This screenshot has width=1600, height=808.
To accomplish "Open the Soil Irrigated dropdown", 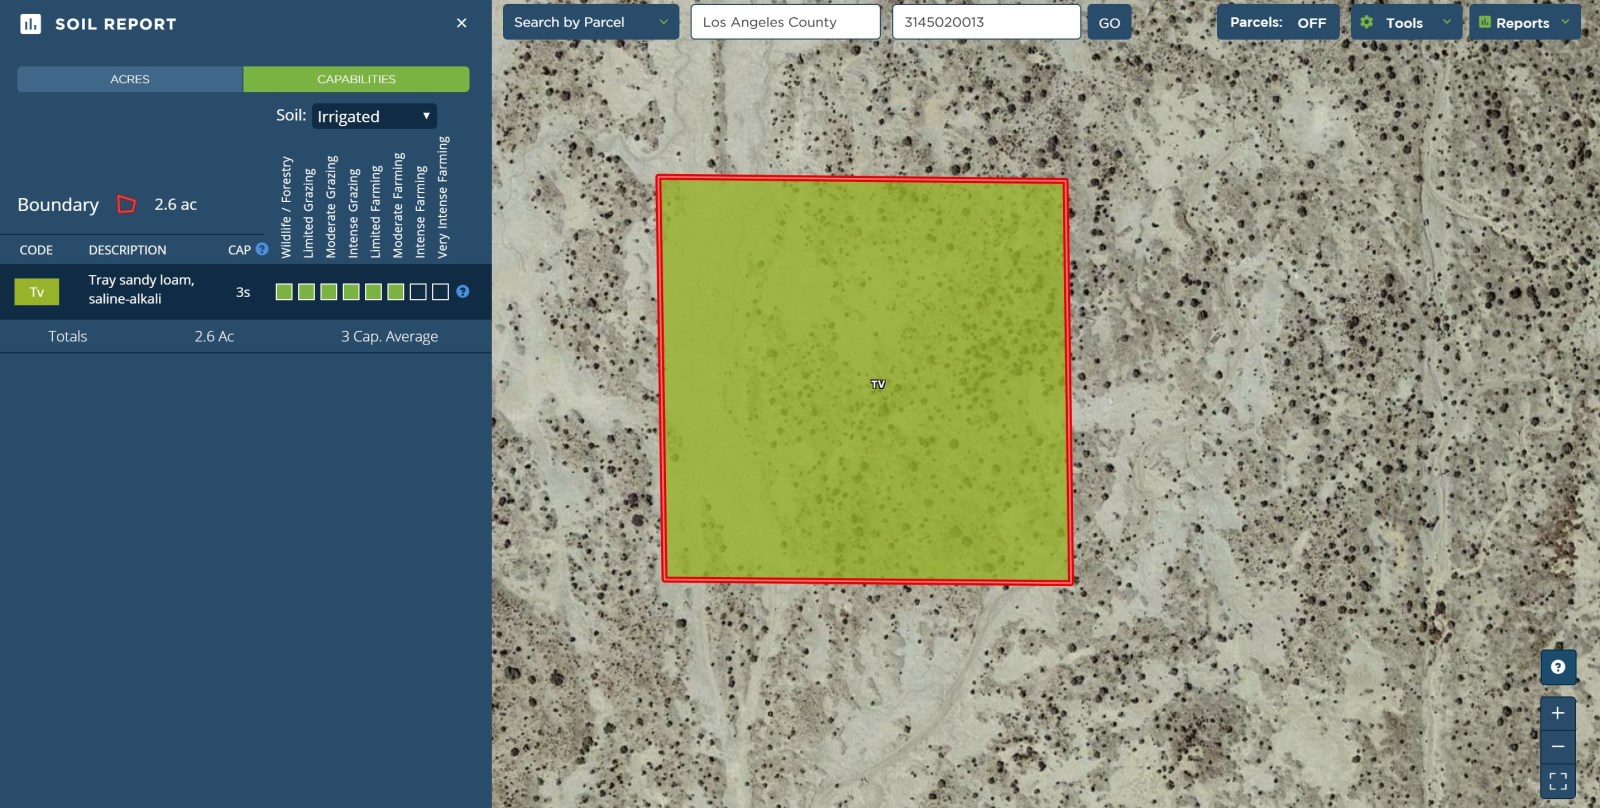I will [374, 116].
